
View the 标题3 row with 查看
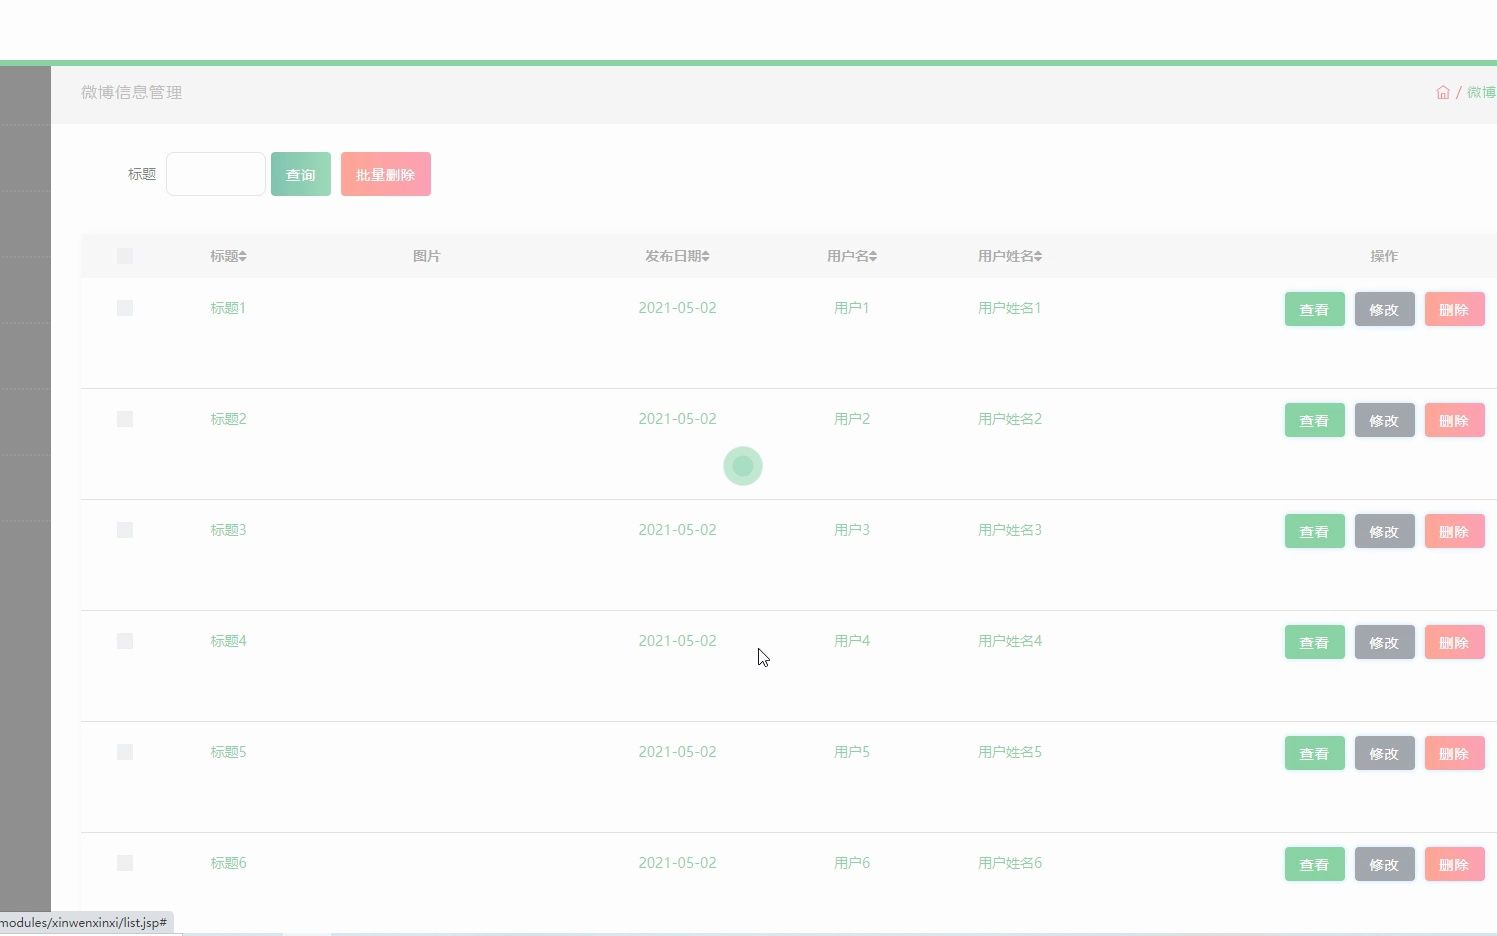coord(1315,531)
